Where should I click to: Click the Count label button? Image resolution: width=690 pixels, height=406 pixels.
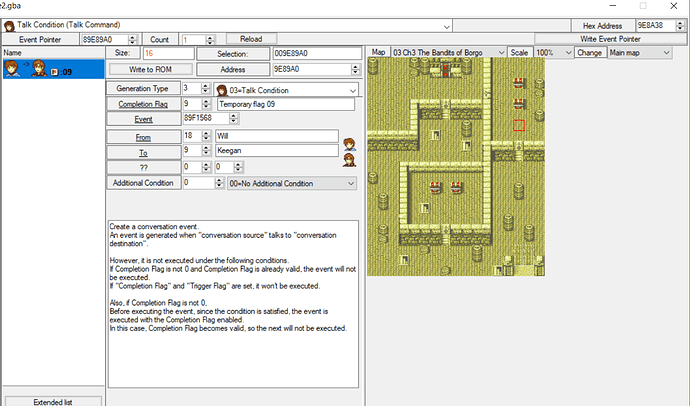(x=159, y=39)
